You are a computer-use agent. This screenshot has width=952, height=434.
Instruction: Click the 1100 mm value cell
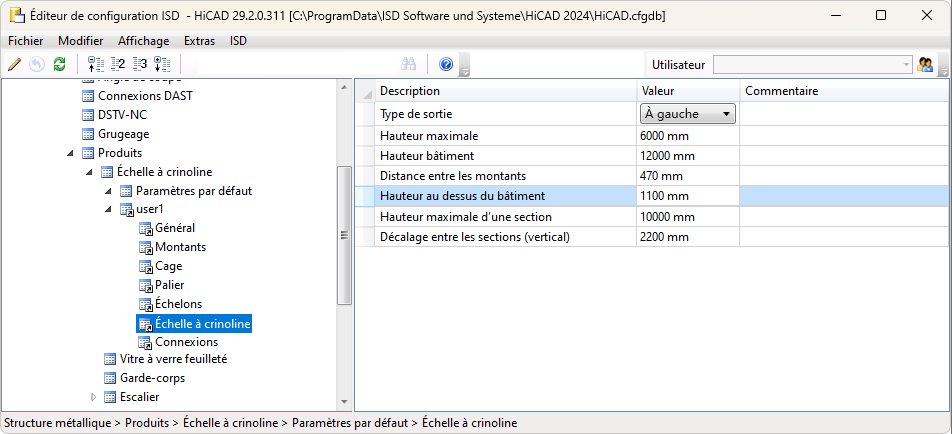click(688, 196)
